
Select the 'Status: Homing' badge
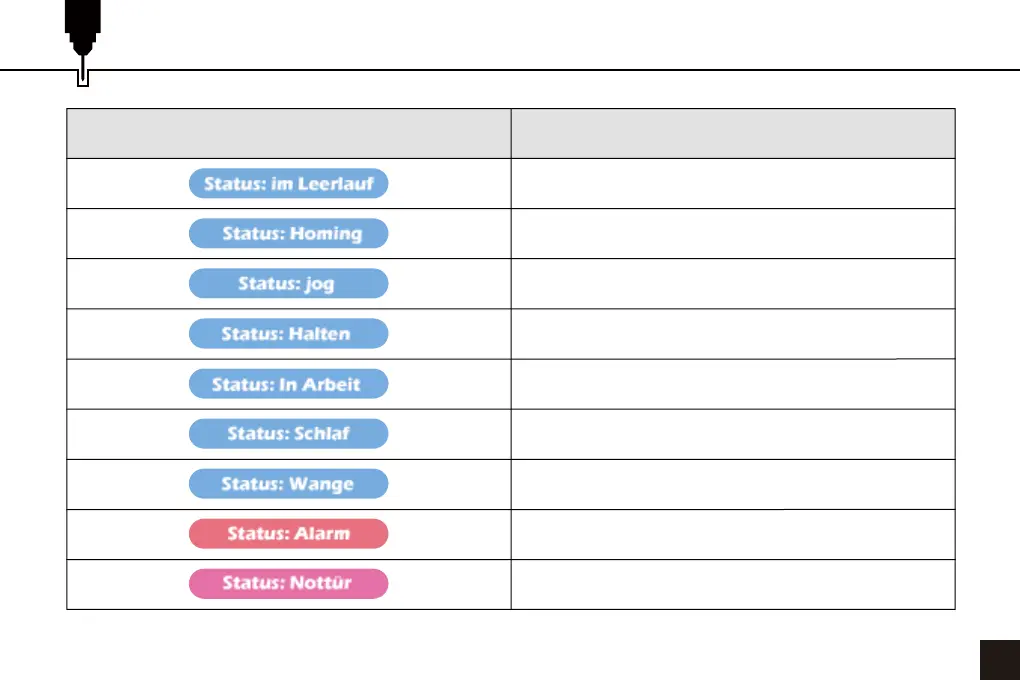[x=288, y=234]
